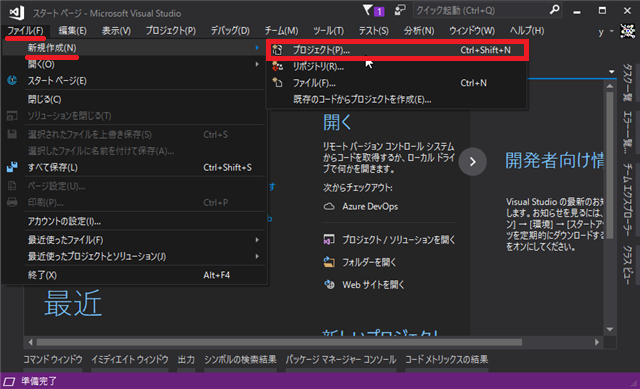Click フォルダーを開く link
The width and height of the screenshot is (640, 389).
point(369,262)
